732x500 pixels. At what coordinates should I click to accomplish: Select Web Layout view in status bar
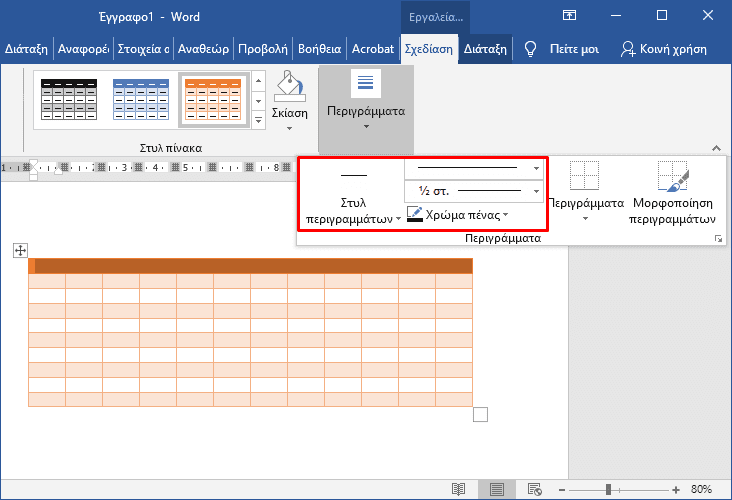pos(536,489)
